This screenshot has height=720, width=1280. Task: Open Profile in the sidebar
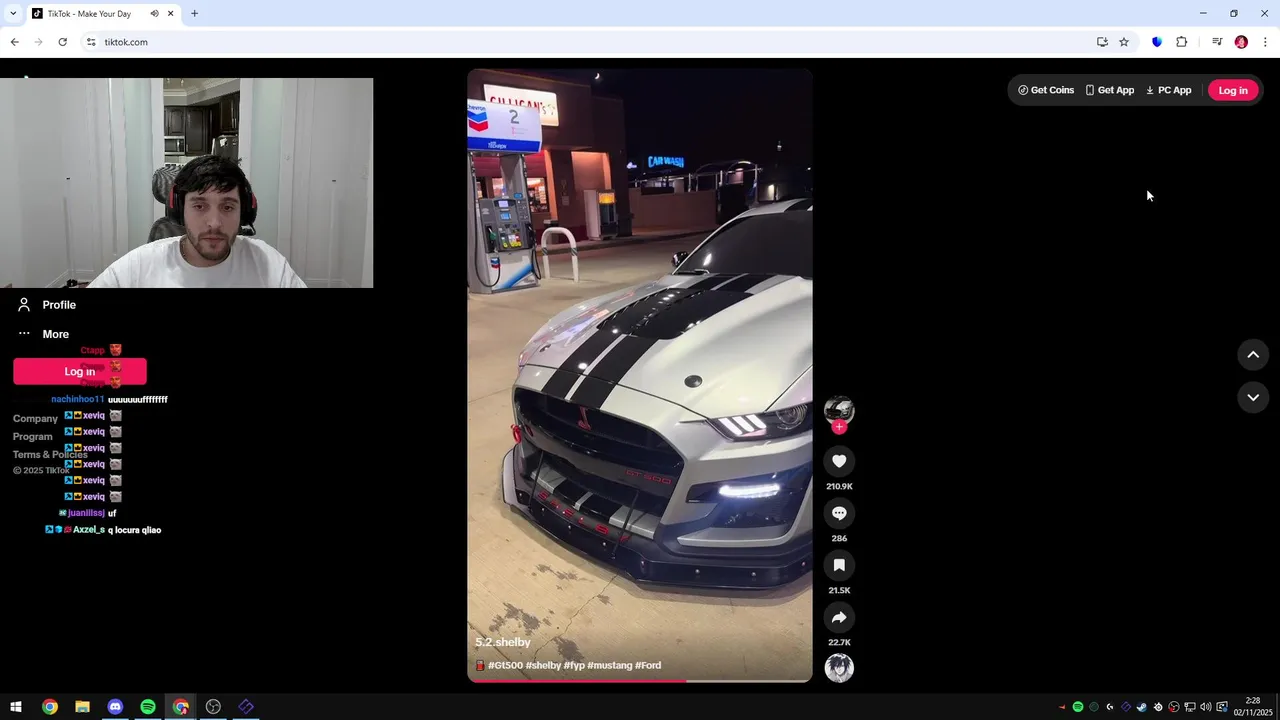click(47, 305)
